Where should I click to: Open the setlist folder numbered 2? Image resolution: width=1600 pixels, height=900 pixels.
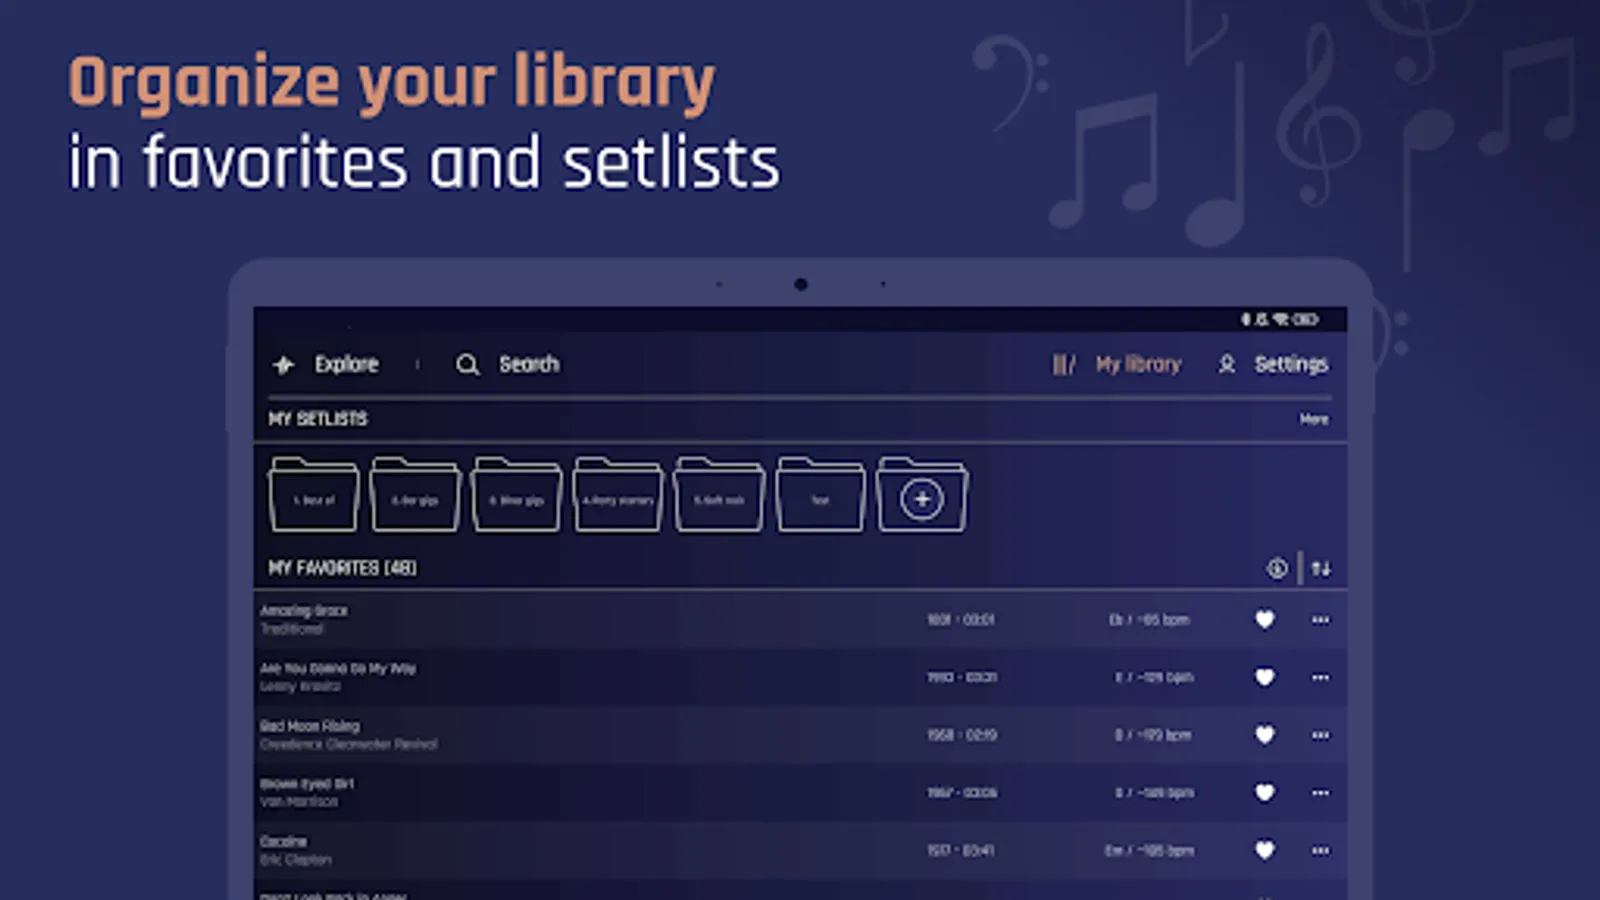(x=415, y=495)
